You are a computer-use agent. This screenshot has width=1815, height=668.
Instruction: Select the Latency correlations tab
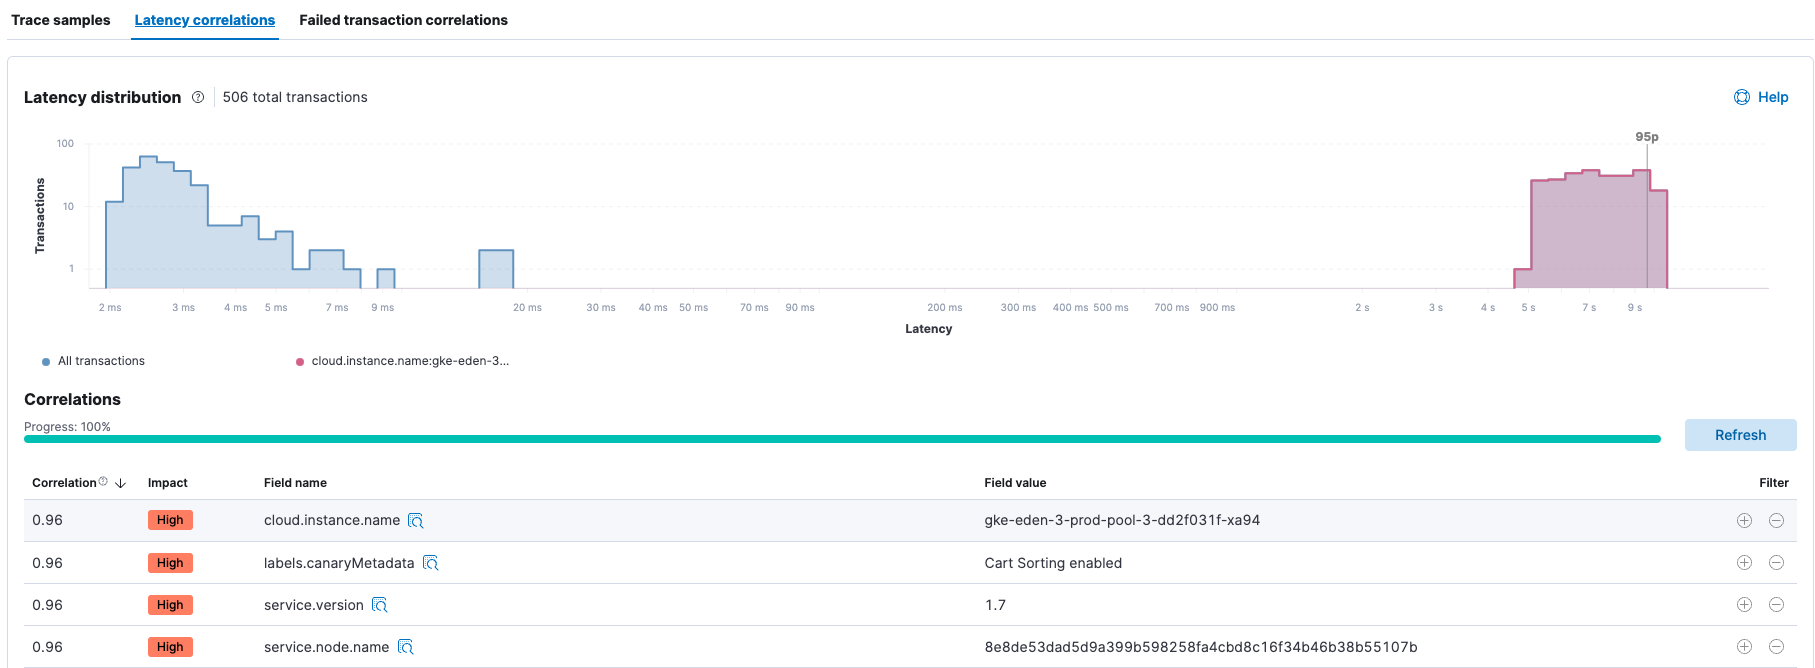[205, 20]
